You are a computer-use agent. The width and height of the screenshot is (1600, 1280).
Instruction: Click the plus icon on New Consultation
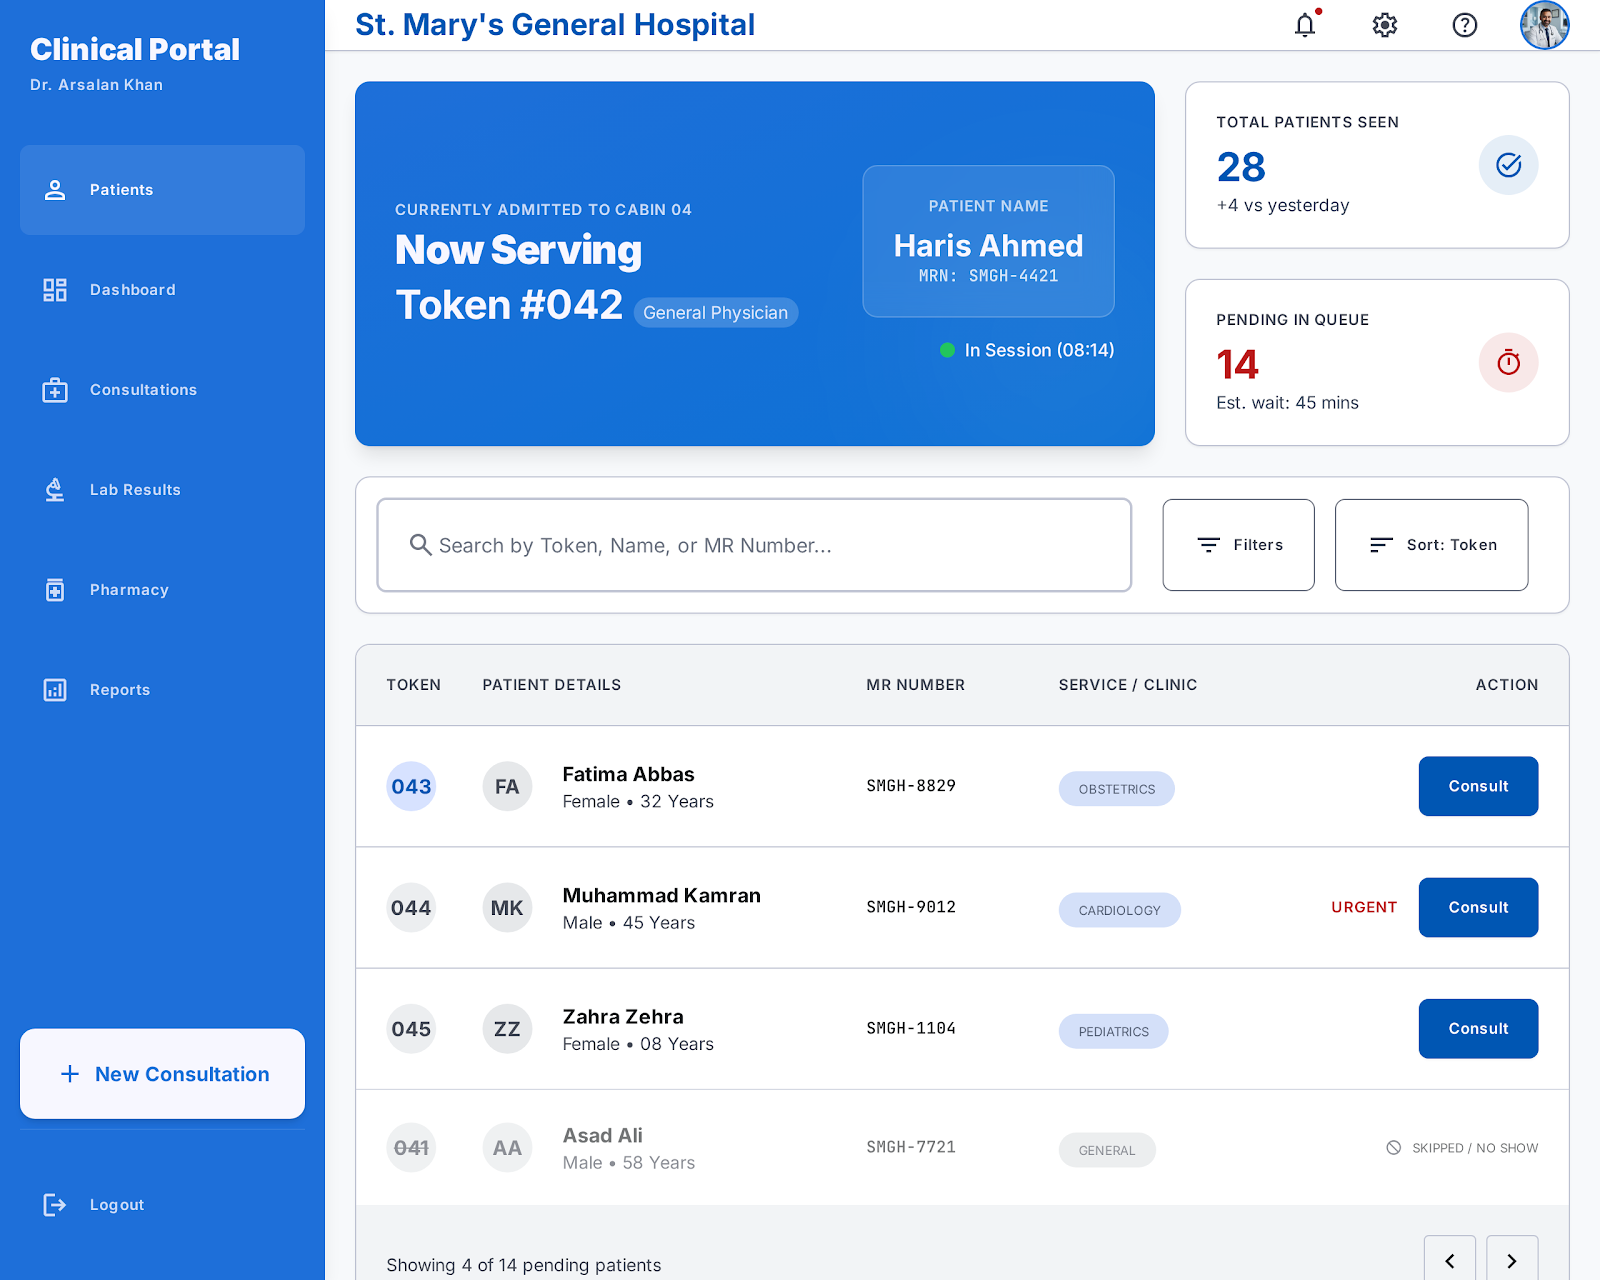pos(70,1074)
